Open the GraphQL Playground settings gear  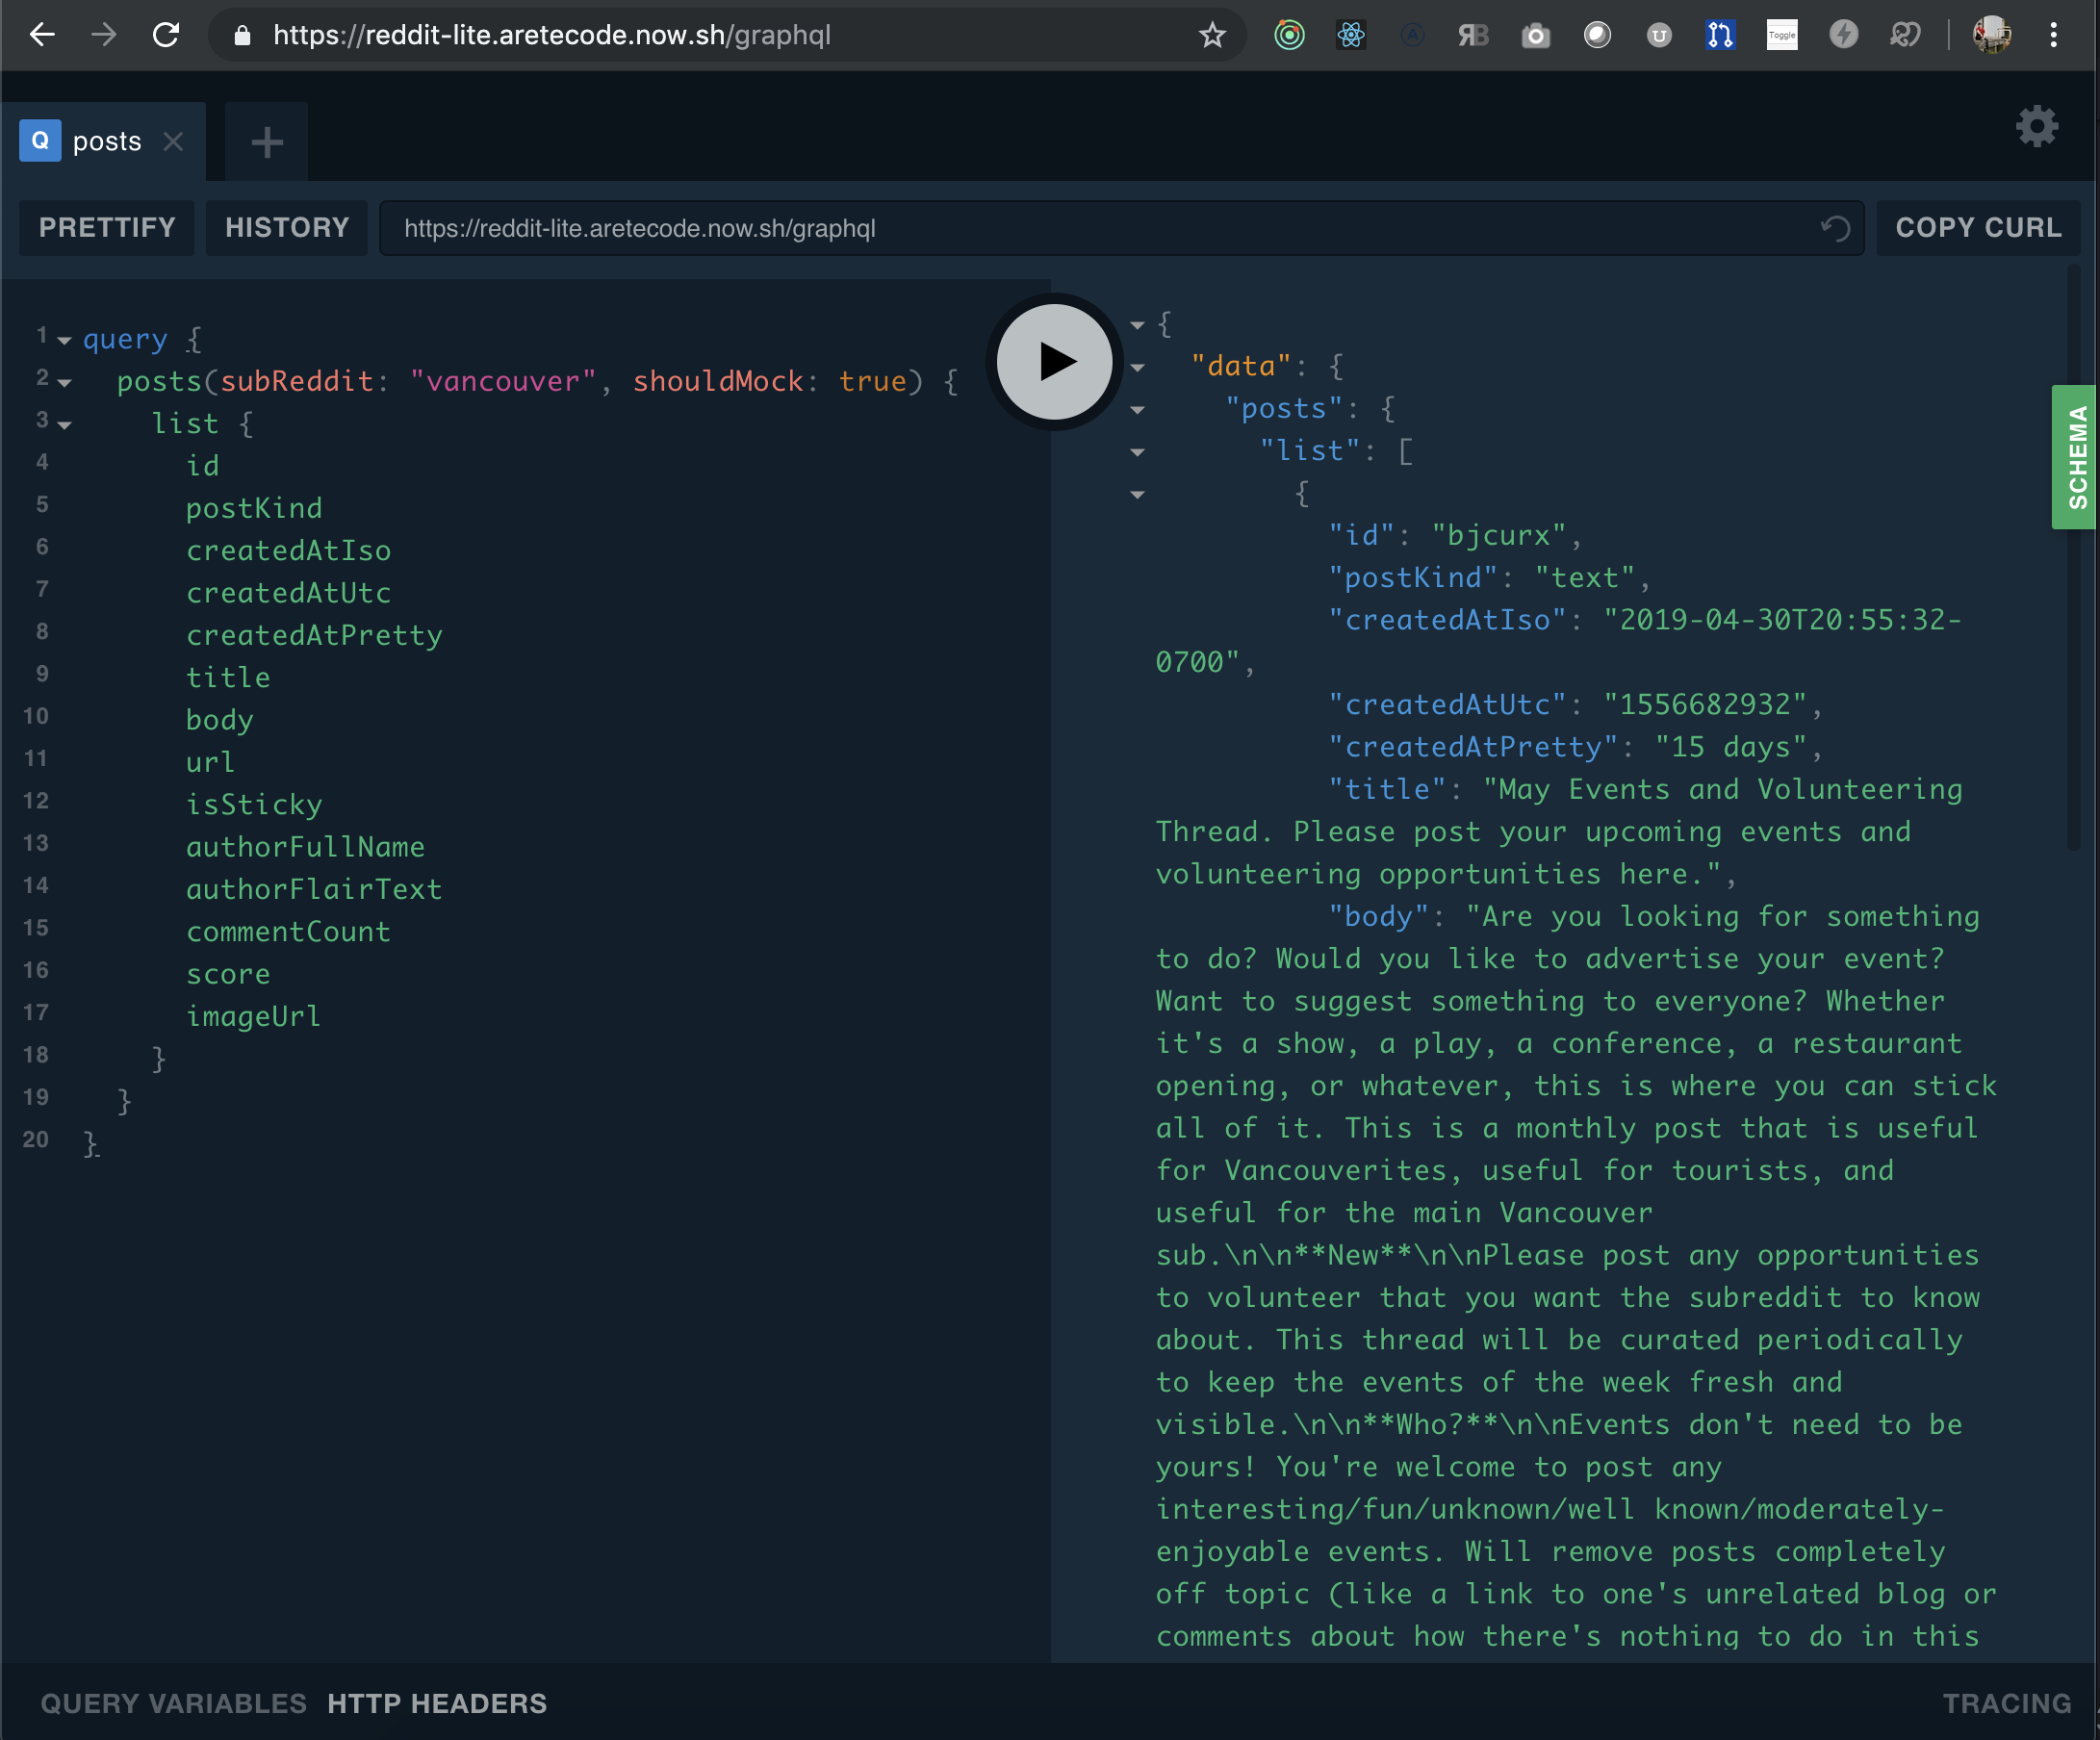[x=2037, y=126]
